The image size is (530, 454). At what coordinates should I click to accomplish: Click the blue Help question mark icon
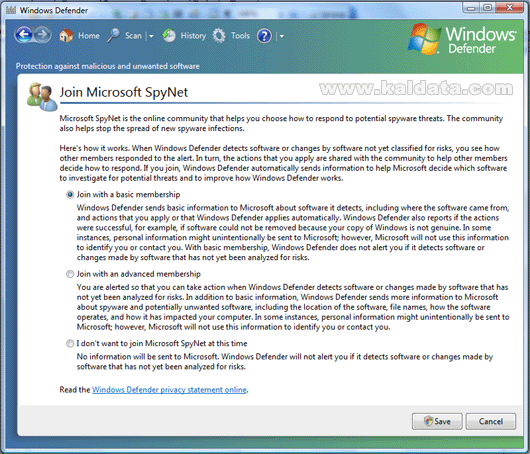pos(264,36)
